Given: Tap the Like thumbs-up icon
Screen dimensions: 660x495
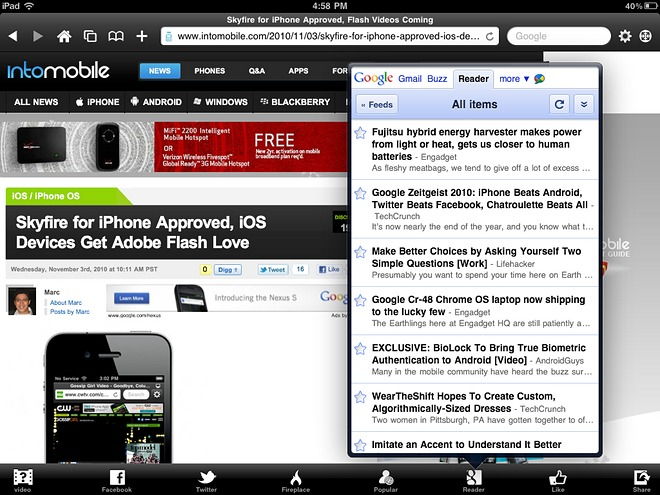Looking at the screenshot, I should (558, 479).
